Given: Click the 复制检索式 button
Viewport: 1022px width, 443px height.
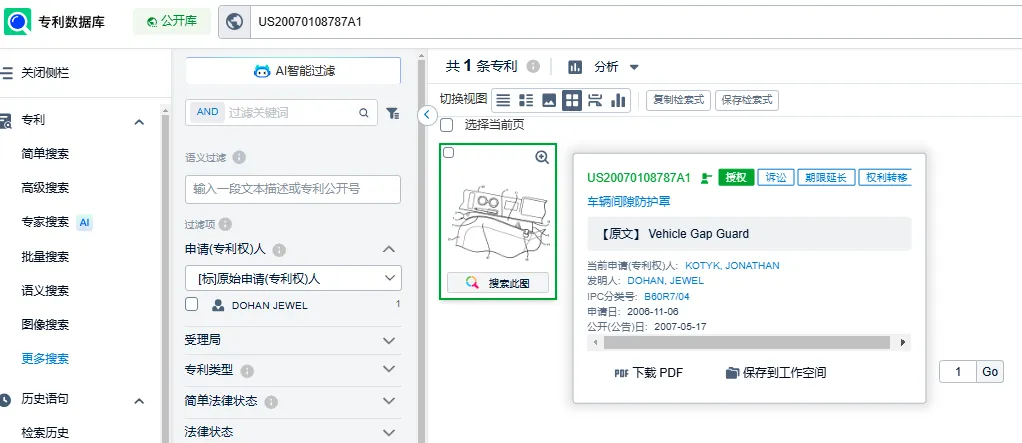Looking at the screenshot, I should [x=679, y=100].
